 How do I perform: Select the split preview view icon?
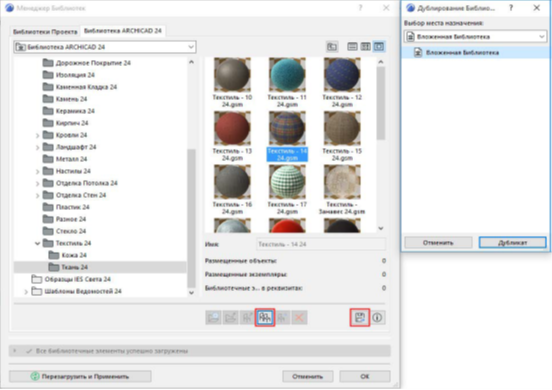(x=365, y=46)
